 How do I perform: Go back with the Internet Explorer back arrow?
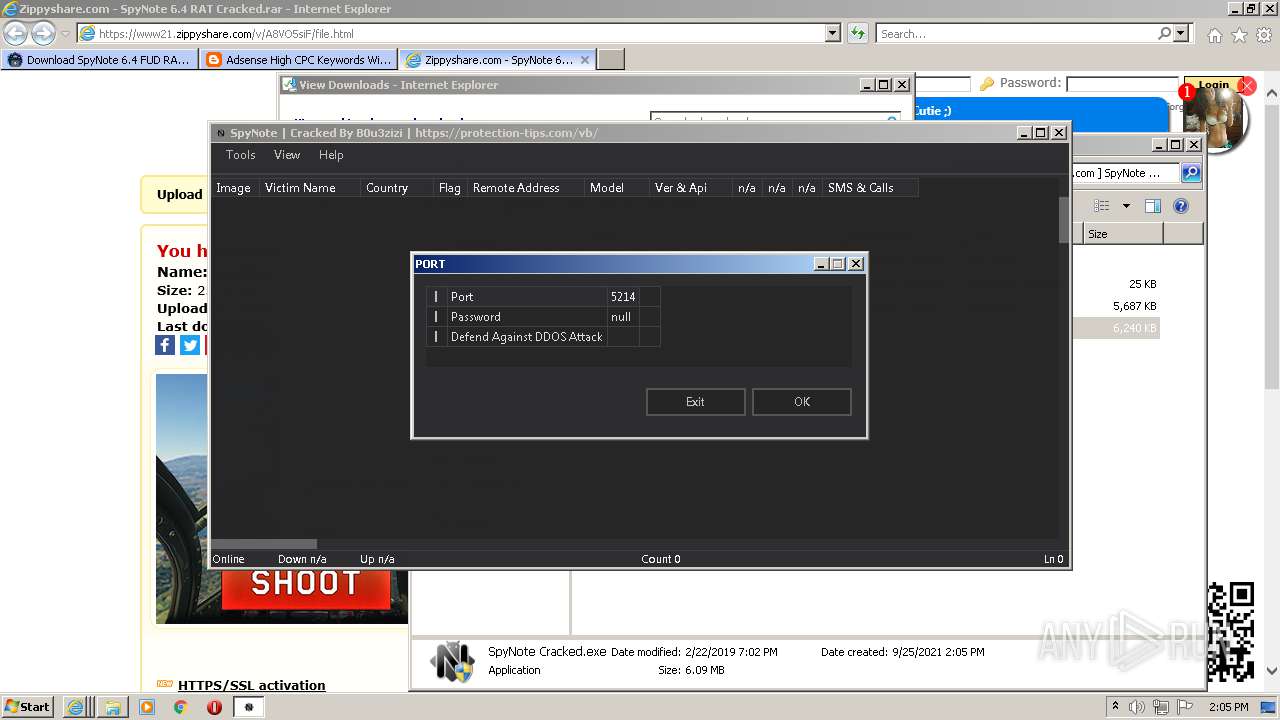(x=15, y=34)
